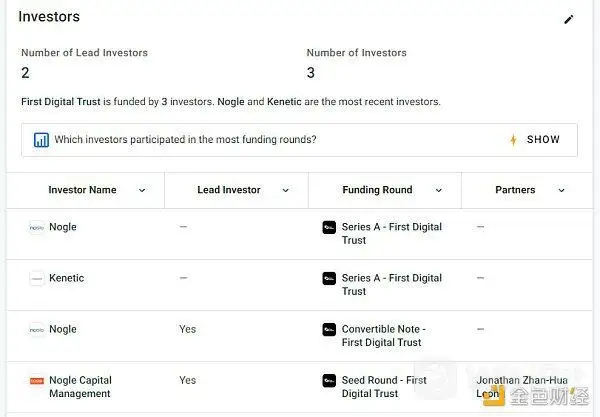Click the most funding rounds question text

185,140
